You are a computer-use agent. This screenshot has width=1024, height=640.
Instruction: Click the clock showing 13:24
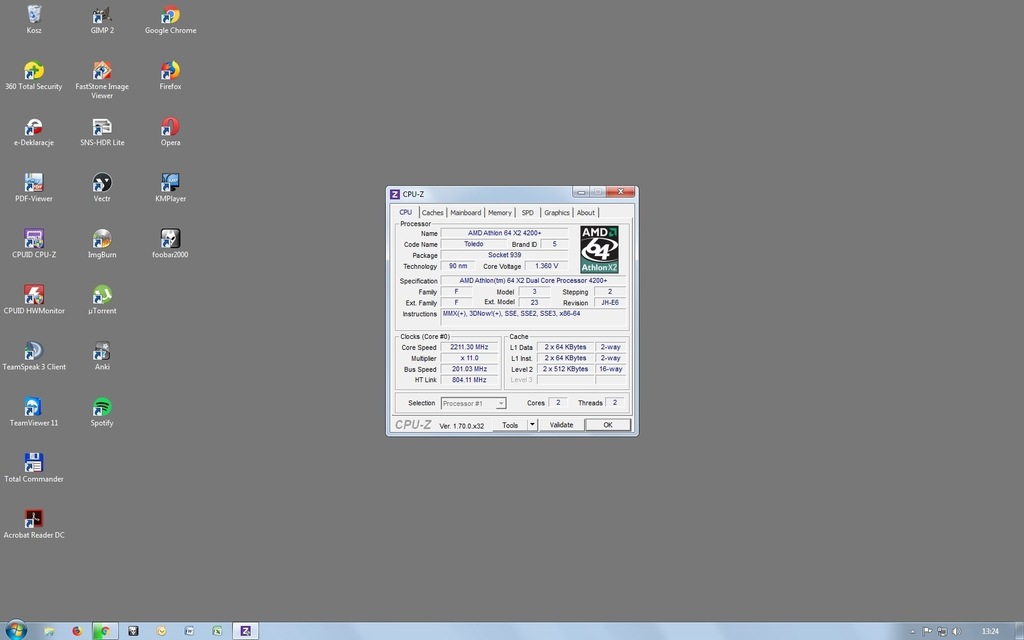point(990,632)
